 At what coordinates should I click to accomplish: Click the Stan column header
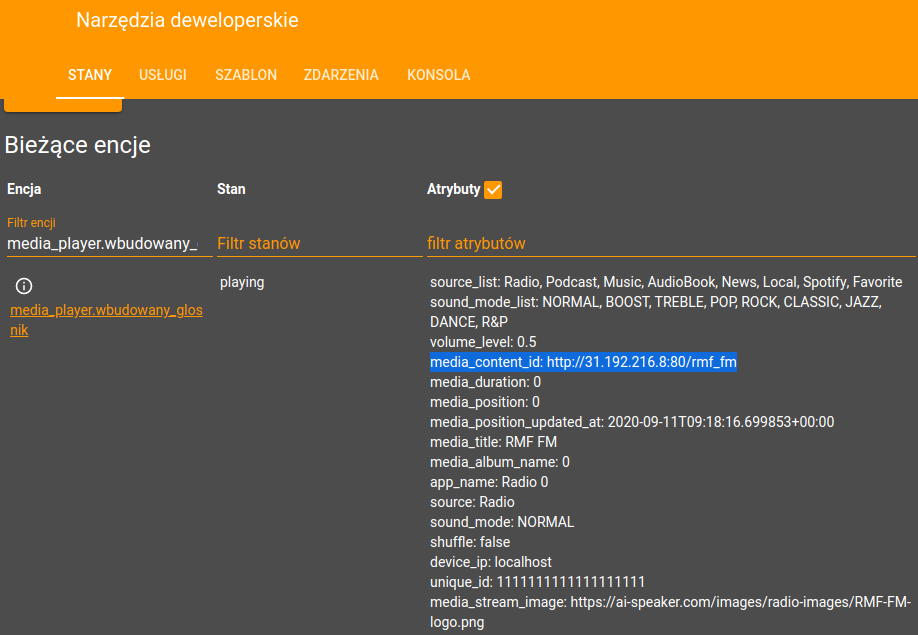pos(231,189)
